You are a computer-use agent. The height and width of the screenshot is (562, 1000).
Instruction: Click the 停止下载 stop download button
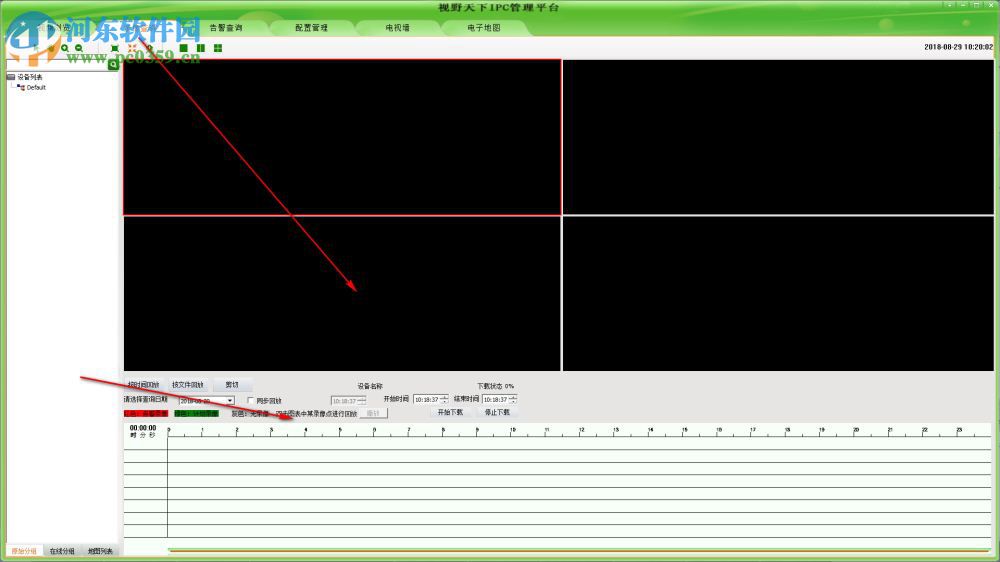click(x=497, y=413)
